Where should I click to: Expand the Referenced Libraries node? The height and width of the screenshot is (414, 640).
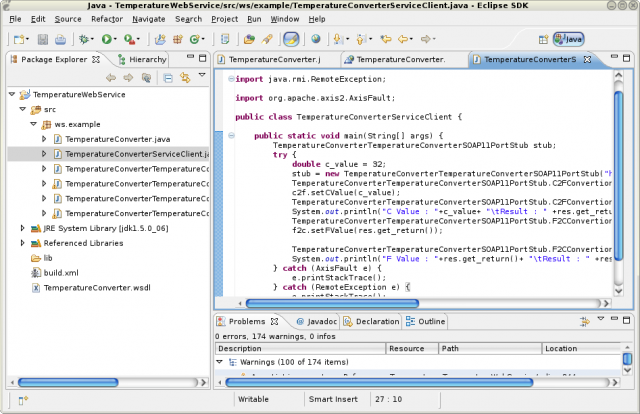(22, 243)
